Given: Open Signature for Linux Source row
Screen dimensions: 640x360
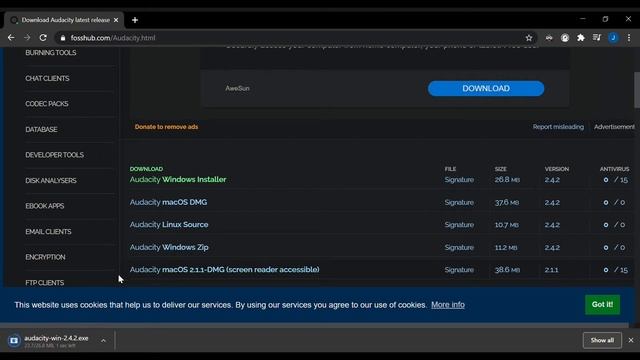Looking at the screenshot, I should pyautogui.click(x=459, y=225).
